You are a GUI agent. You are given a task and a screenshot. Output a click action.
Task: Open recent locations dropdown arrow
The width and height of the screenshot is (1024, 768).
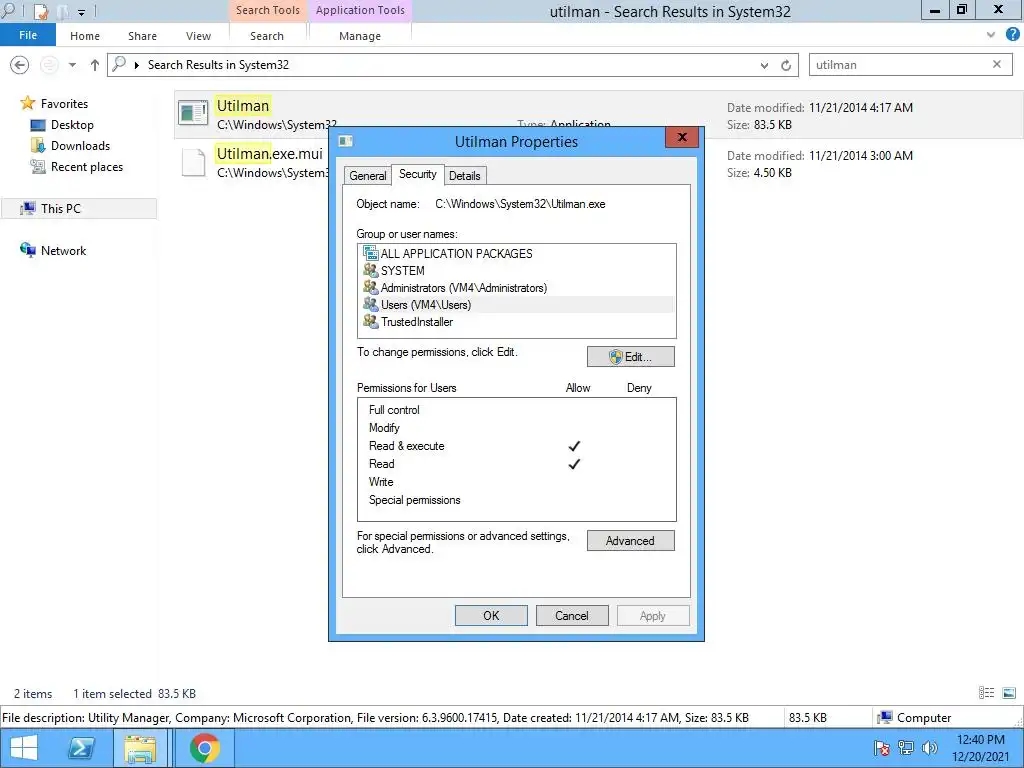tap(72, 65)
